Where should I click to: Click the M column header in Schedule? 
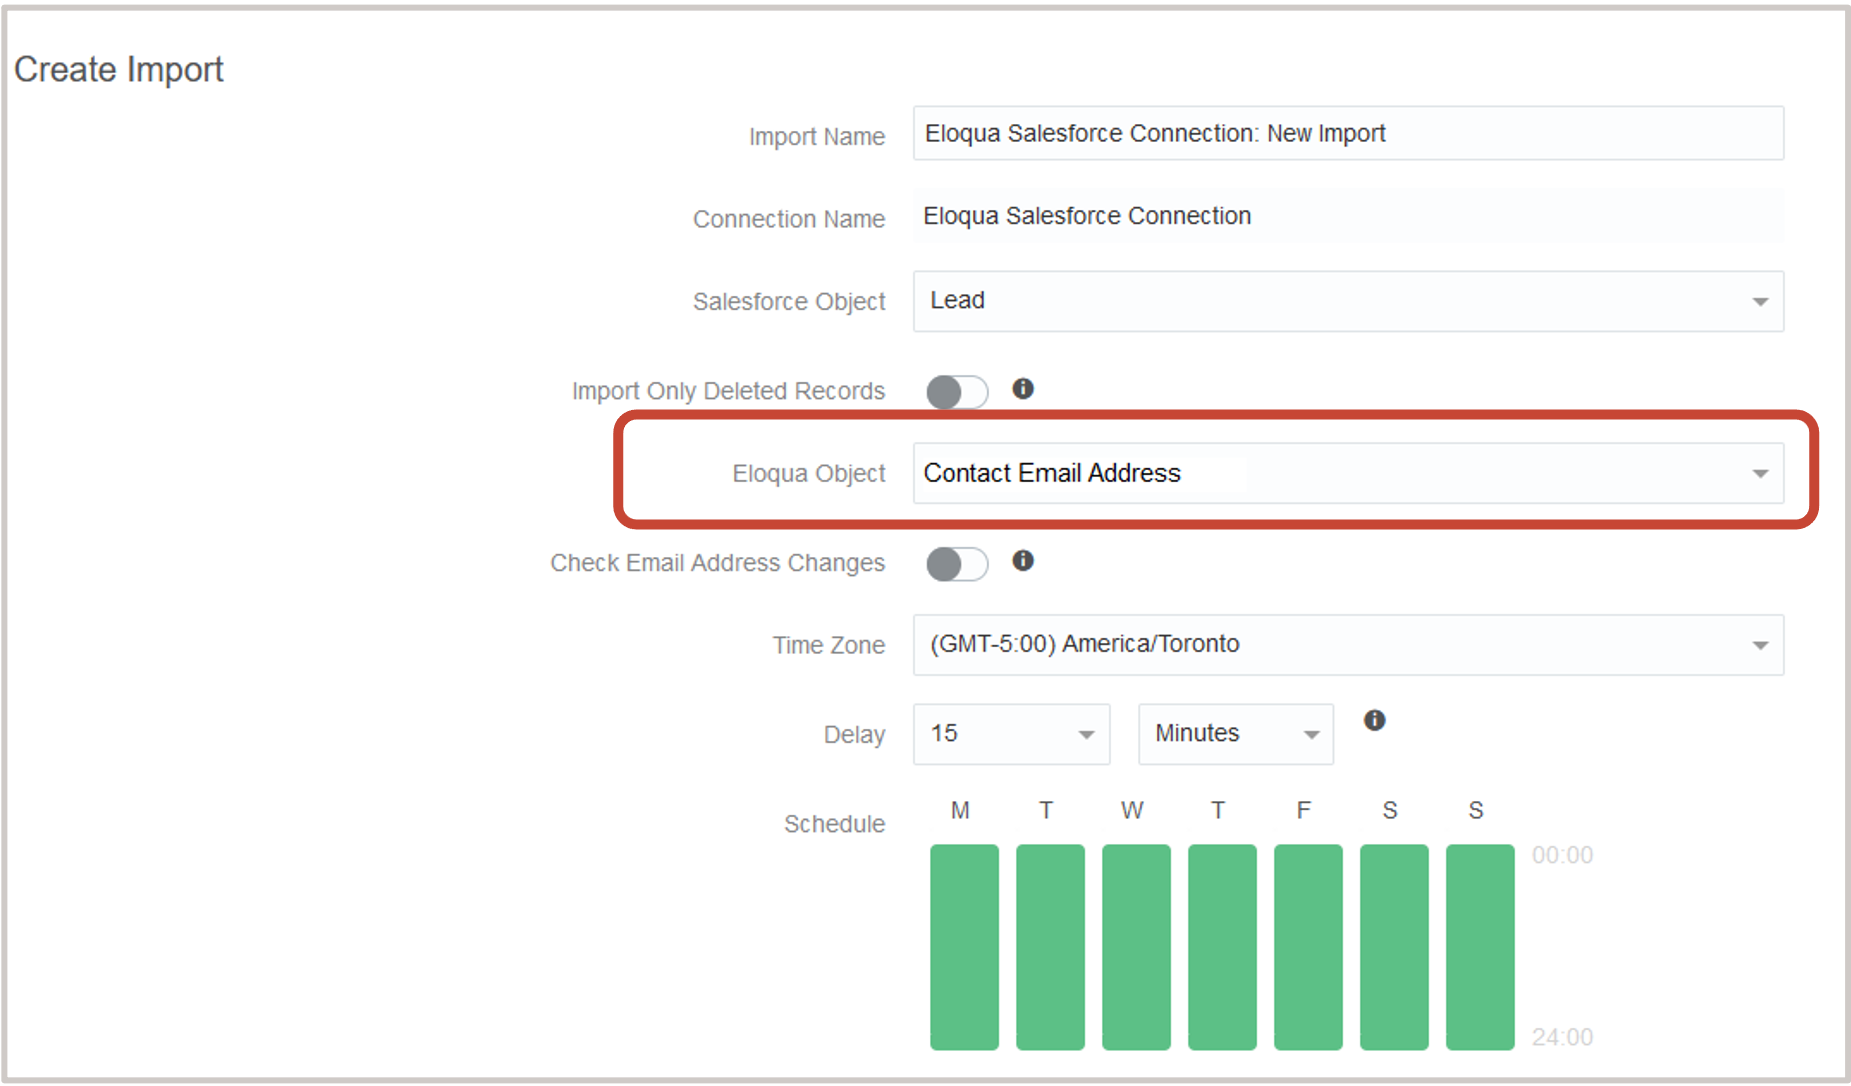click(960, 810)
